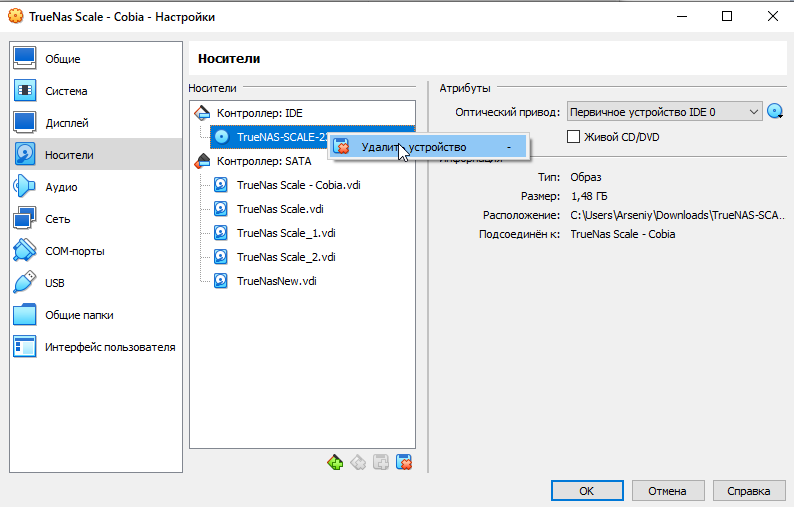
Task: Enable the Живой CD/DVD checkbox
Action: [x=573, y=137]
